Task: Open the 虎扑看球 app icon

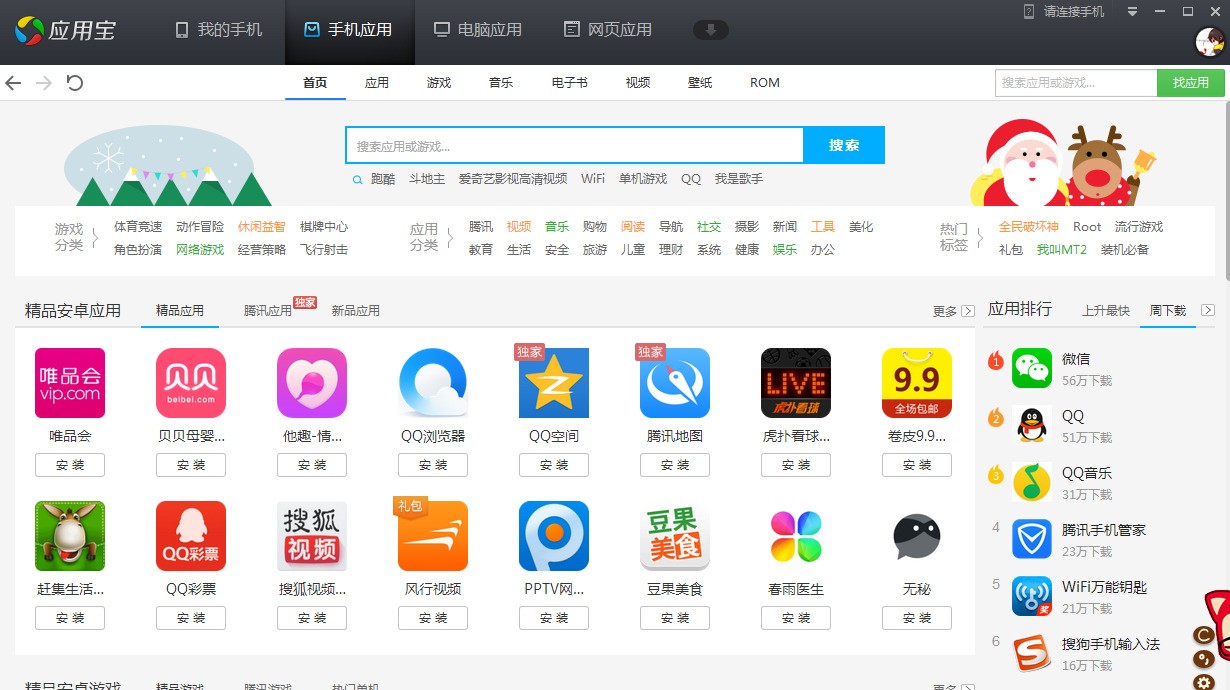Action: pyautogui.click(x=796, y=383)
